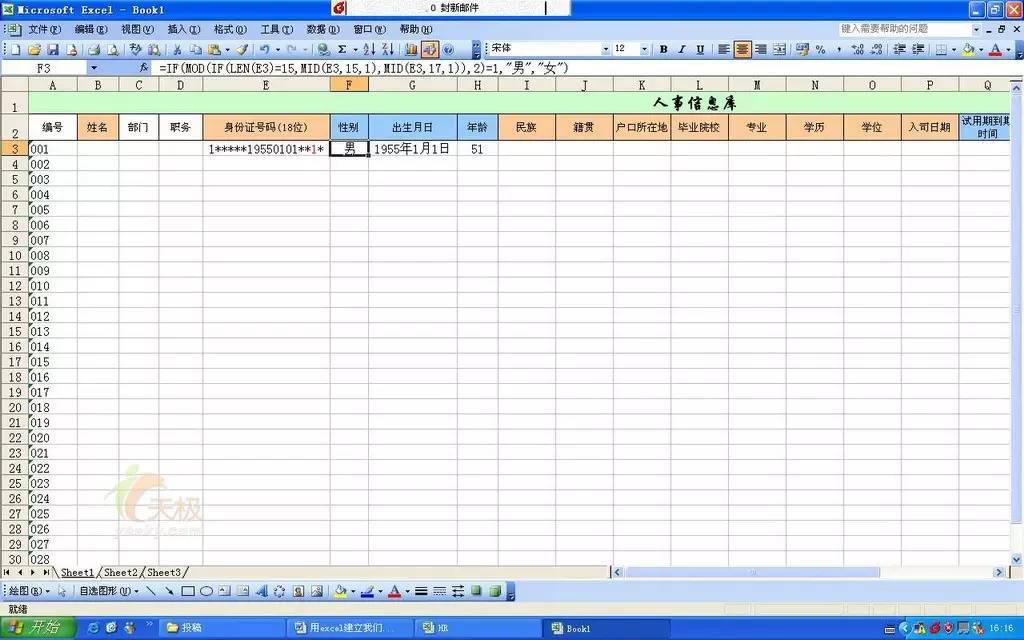Click the 开始 Start button
This screenshot has width=1024, height=640.
click(37, 628)
